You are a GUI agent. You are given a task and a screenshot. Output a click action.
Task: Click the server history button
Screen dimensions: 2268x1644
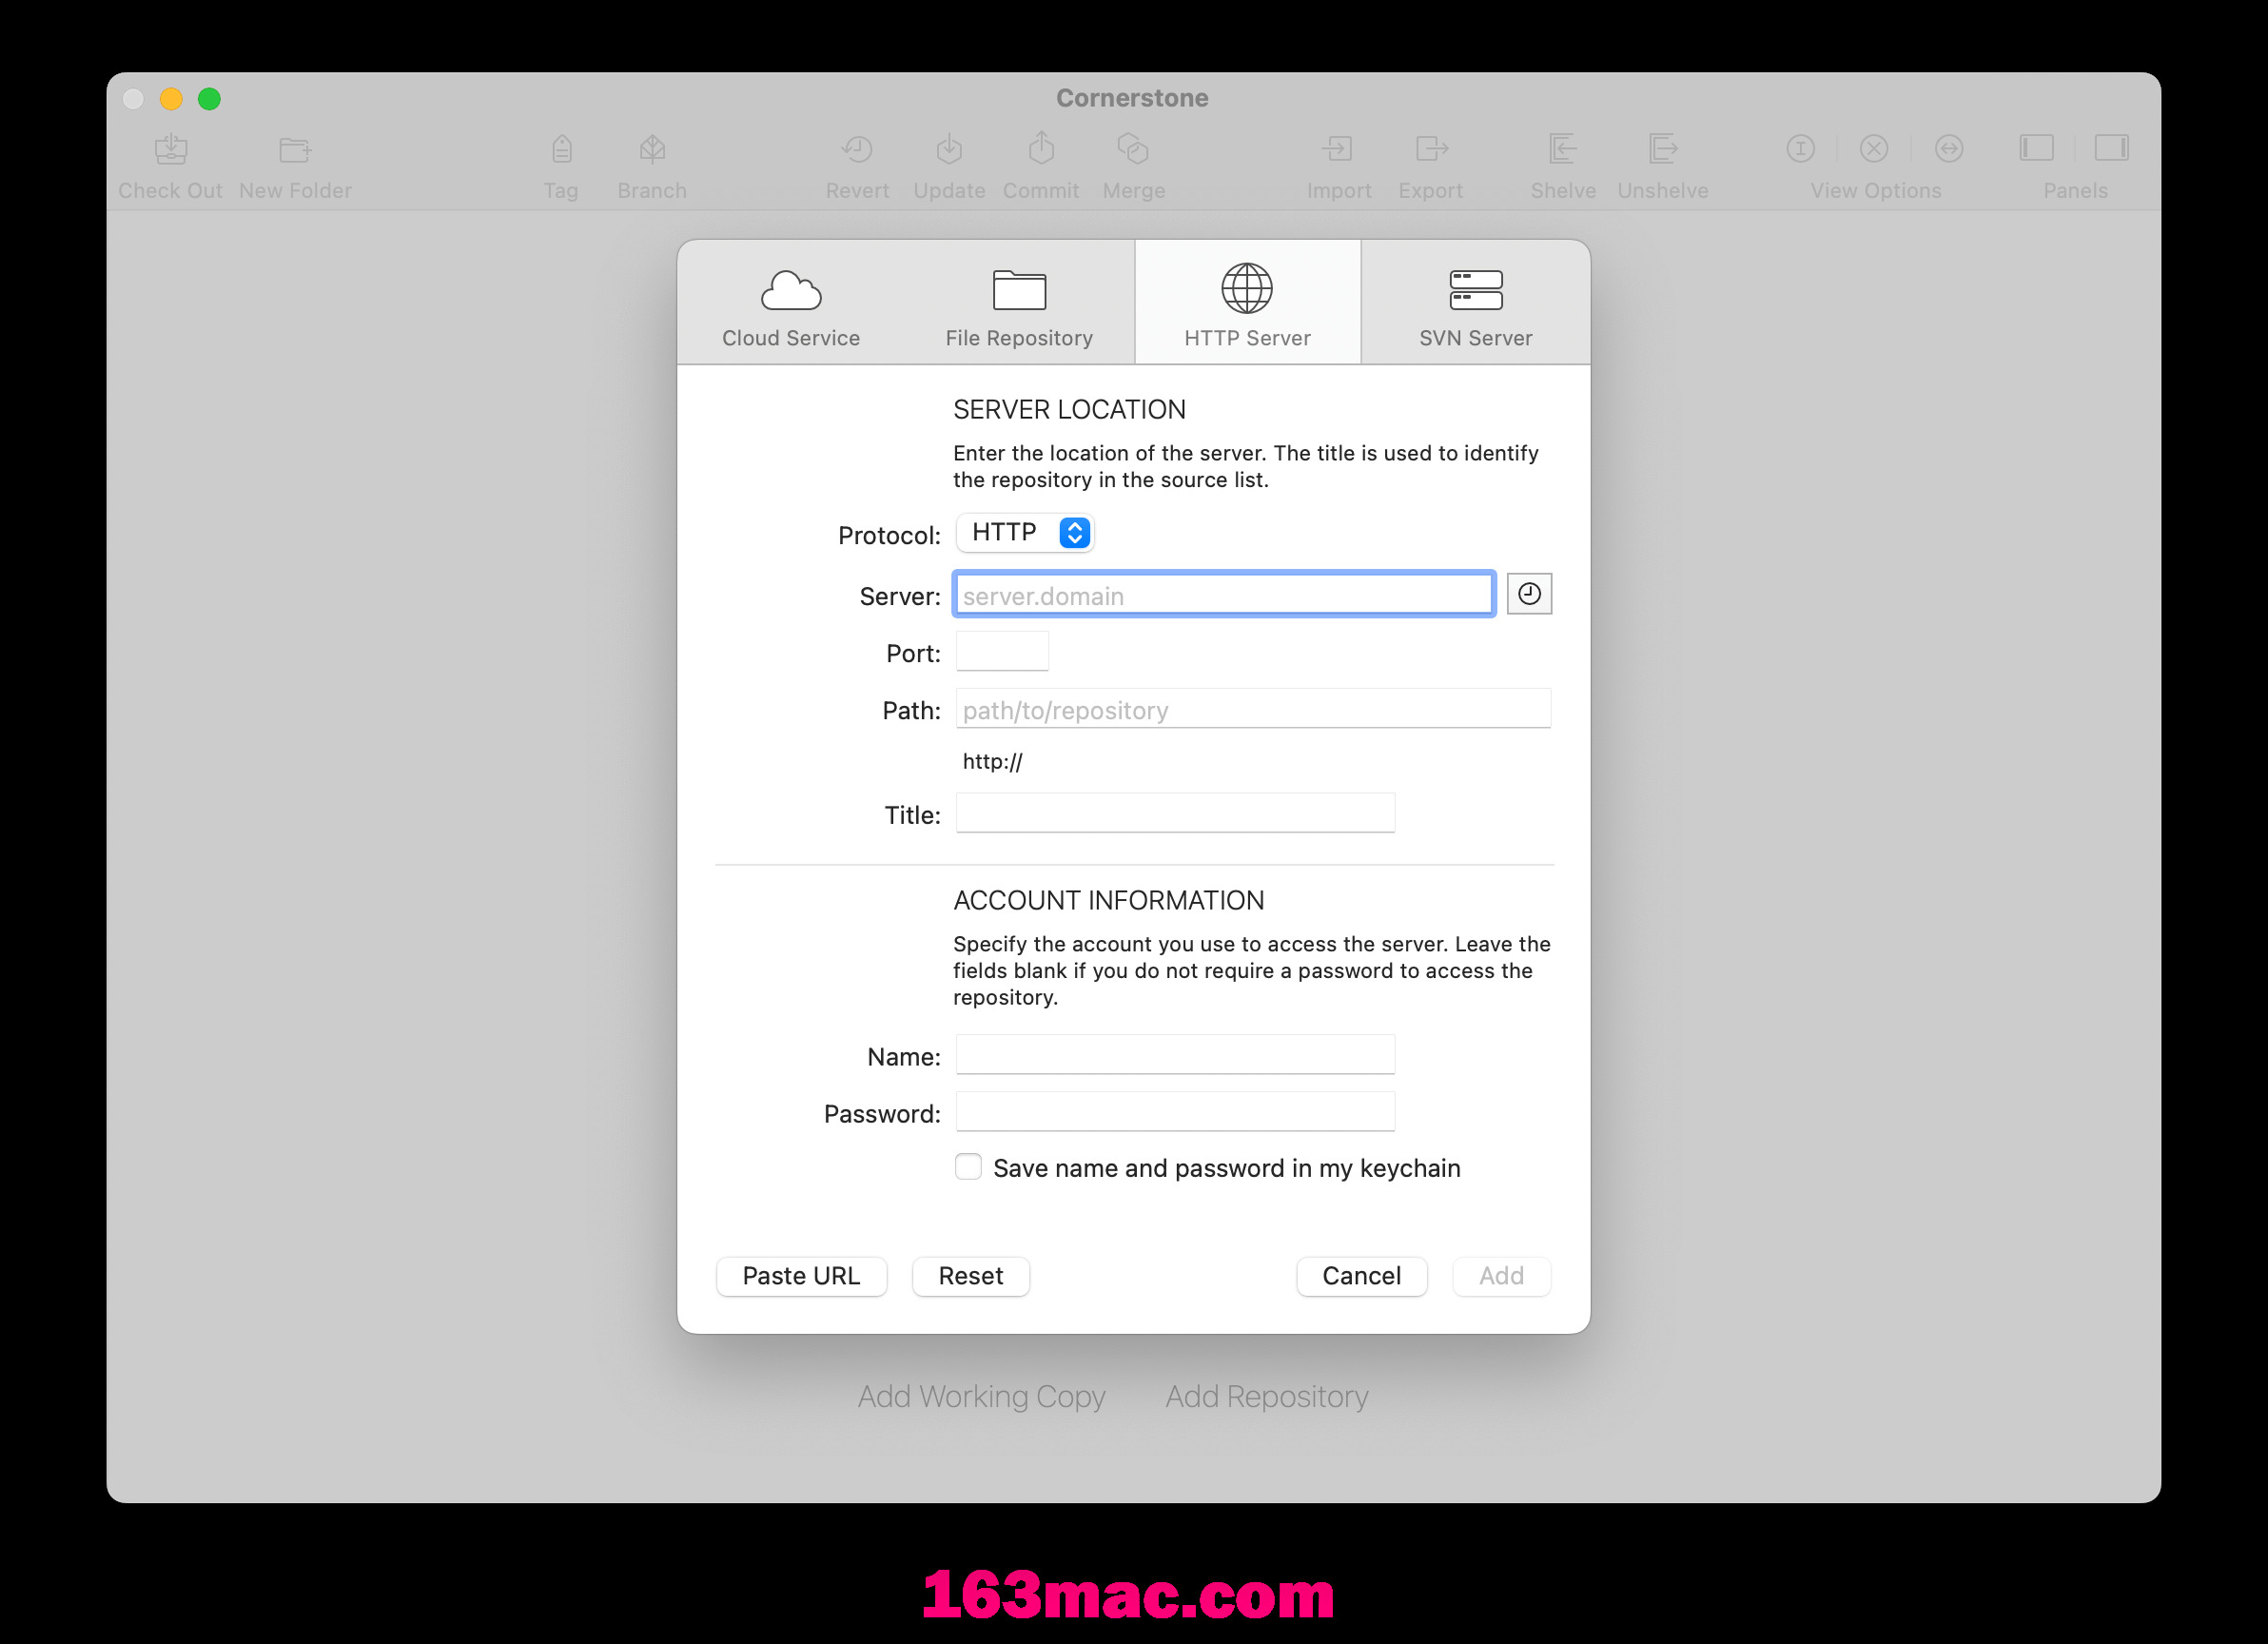pos(1527,595)
